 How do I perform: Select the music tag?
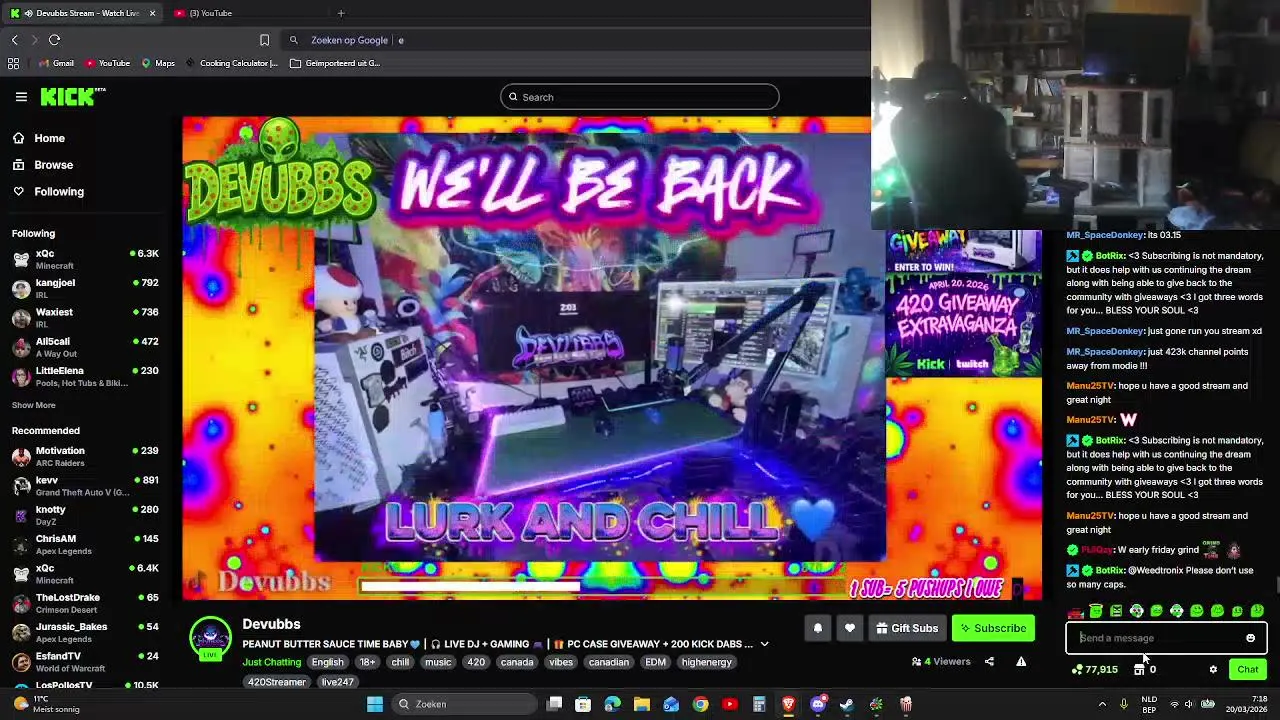point(438,662)
